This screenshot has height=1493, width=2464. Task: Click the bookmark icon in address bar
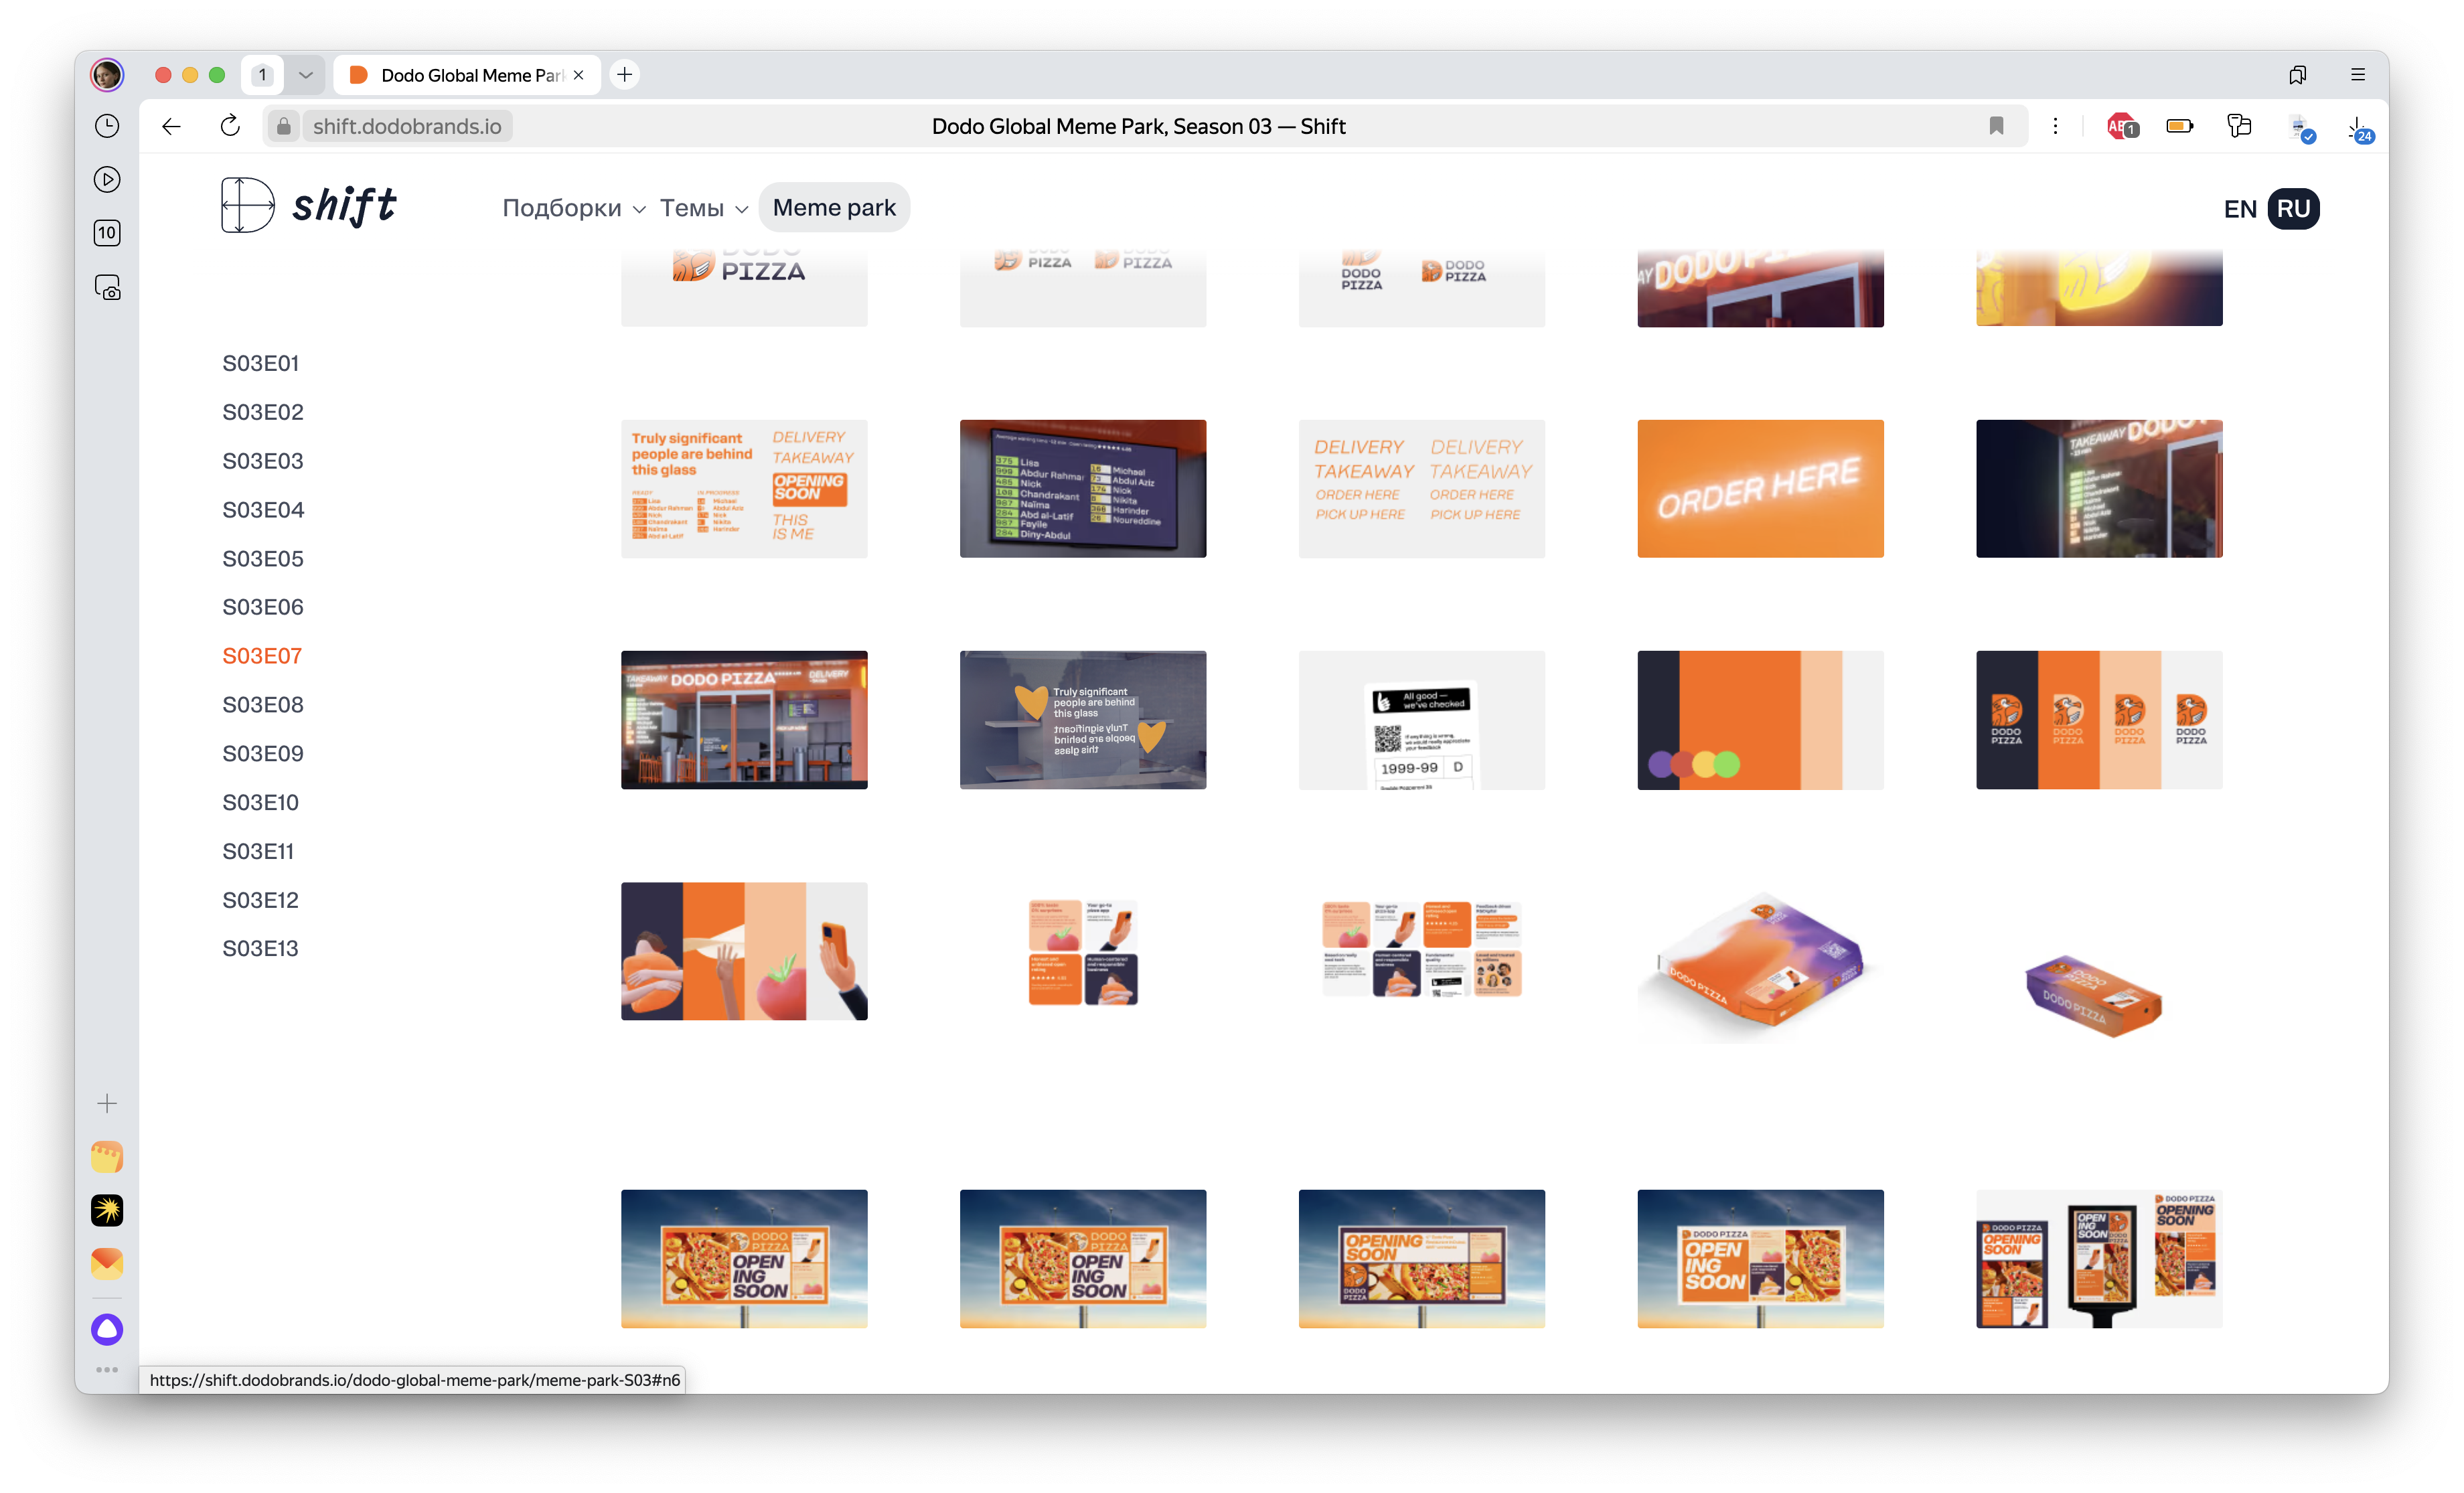point(1996,126)
